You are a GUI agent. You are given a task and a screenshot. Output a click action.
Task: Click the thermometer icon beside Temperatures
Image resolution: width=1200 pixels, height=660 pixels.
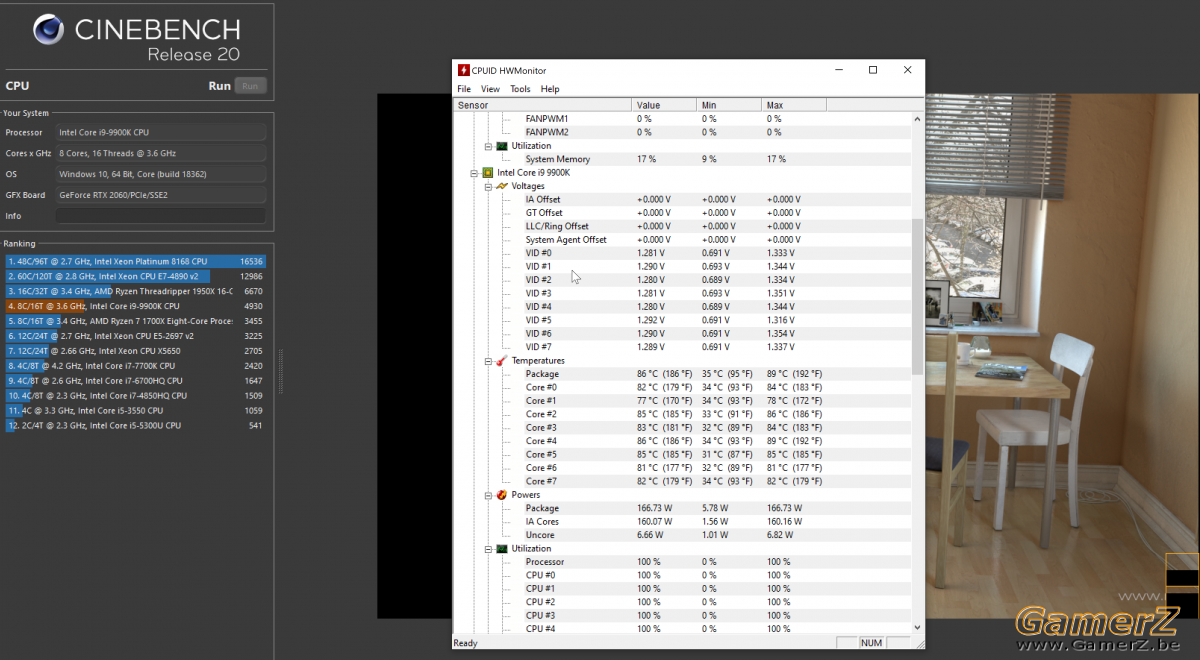click(x=502, y=361)
